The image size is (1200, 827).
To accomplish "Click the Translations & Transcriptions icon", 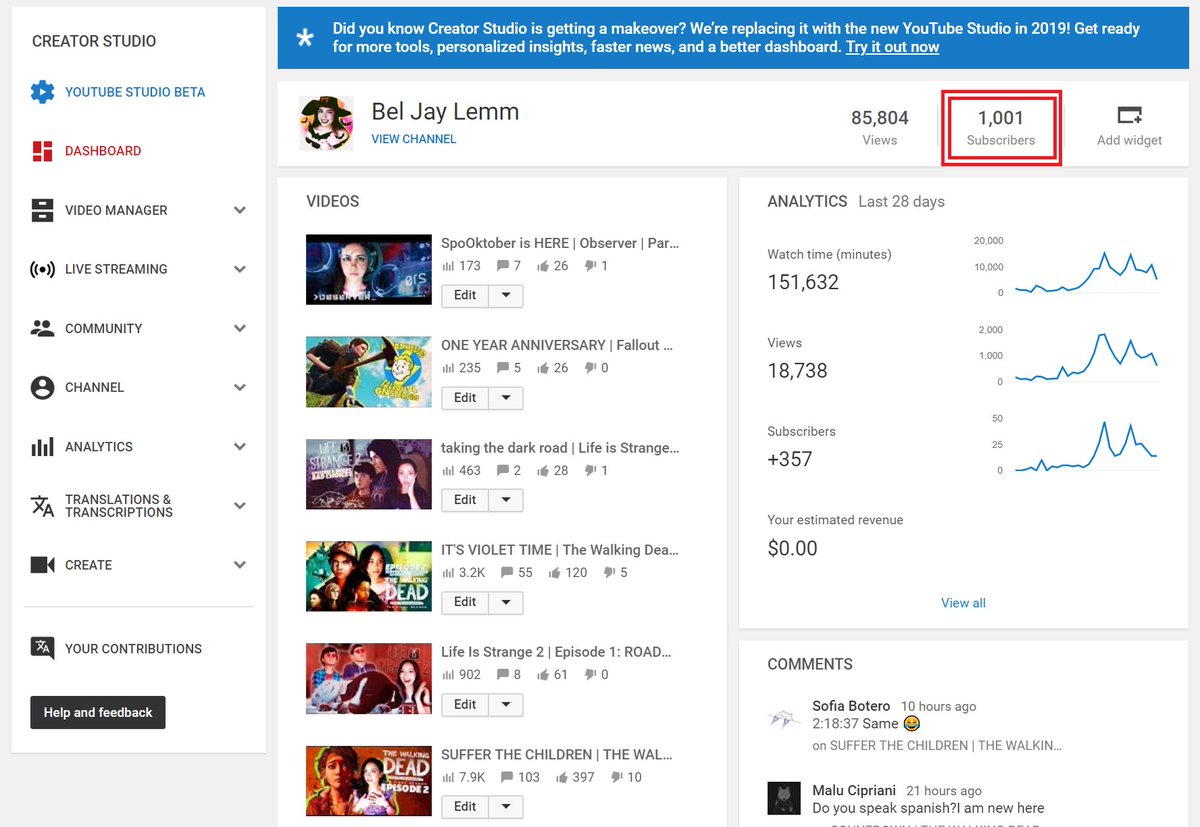I will tap(42, 506).
